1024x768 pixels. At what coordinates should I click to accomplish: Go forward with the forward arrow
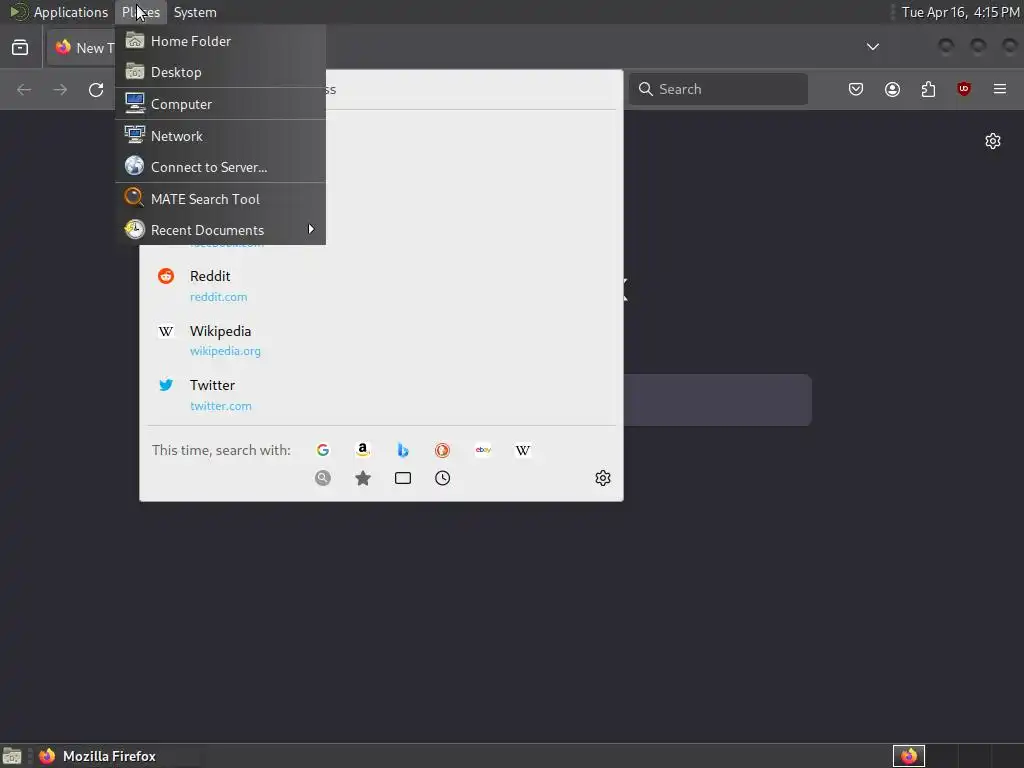[60, 89]
